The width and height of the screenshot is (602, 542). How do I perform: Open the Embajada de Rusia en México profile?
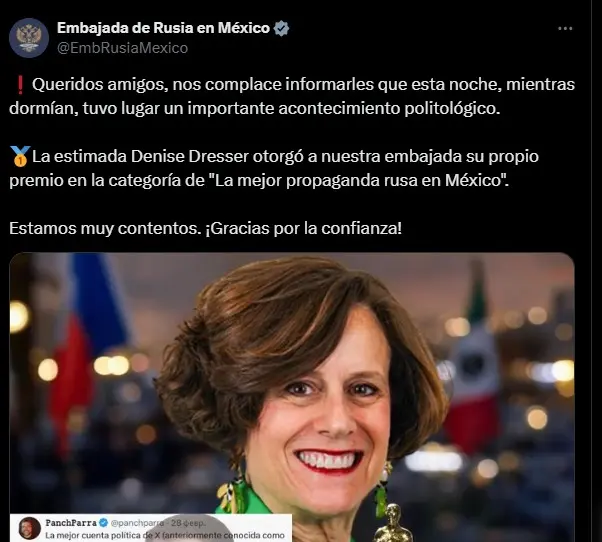(x=164, y=28)
